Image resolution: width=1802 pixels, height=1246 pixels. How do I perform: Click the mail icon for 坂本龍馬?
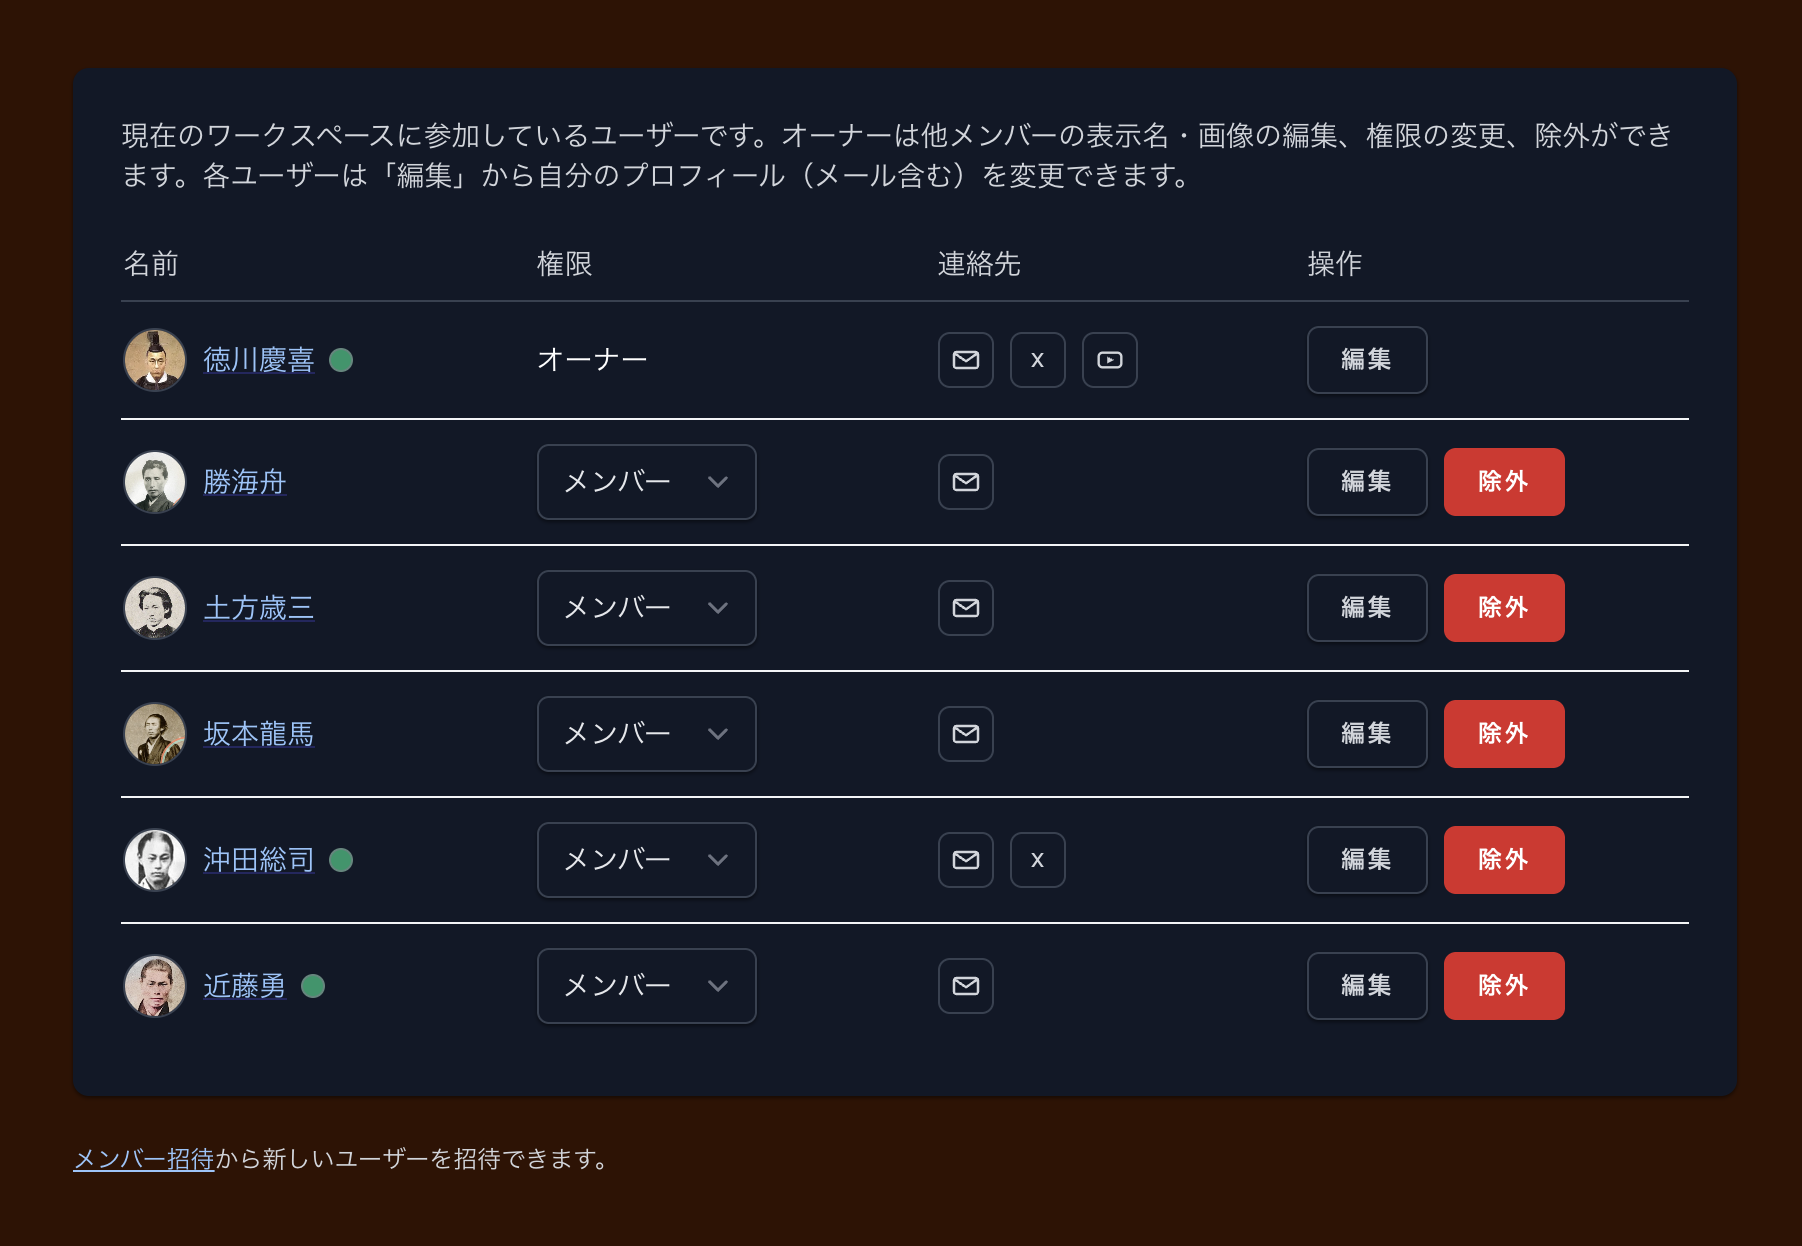[965, 734]
